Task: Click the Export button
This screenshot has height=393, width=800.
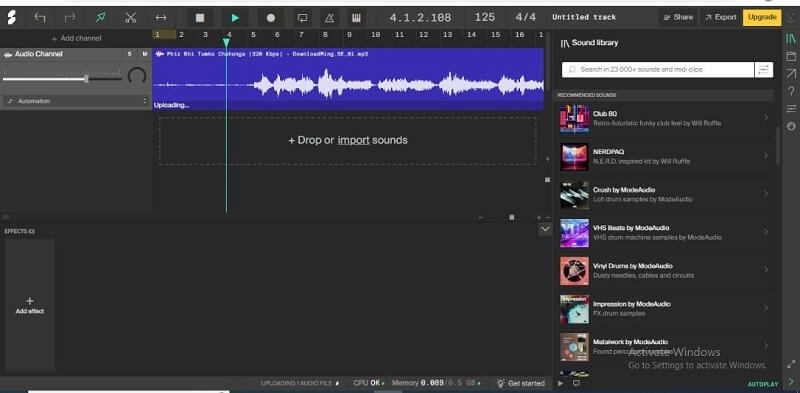Action: (x=720, y=17)
